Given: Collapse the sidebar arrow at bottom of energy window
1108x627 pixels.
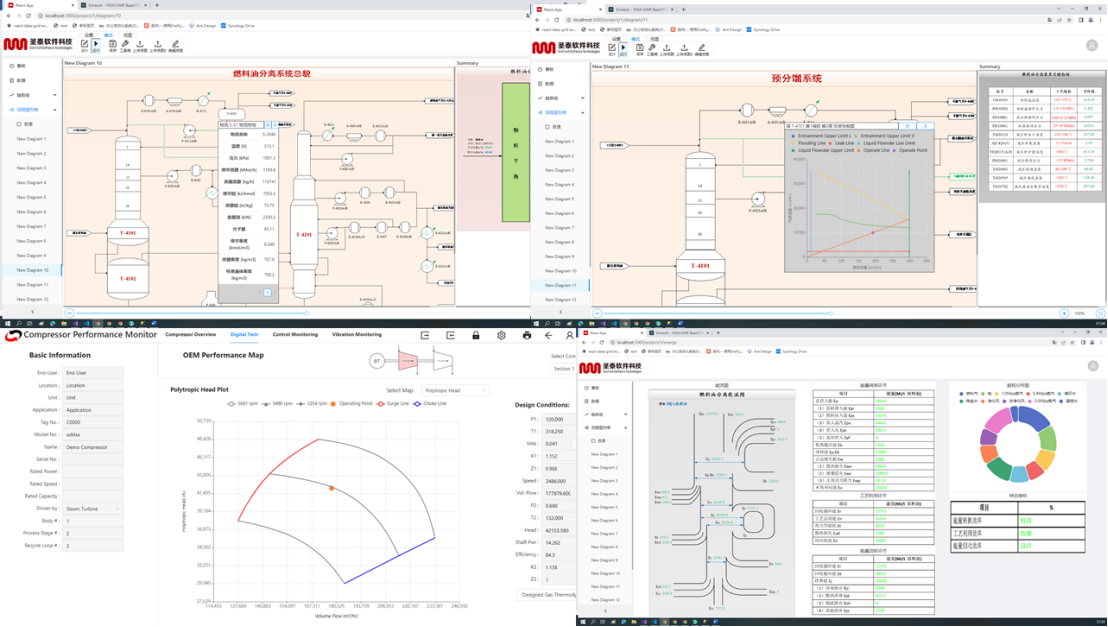Looking at the screenshot, I should coord(606,611).
